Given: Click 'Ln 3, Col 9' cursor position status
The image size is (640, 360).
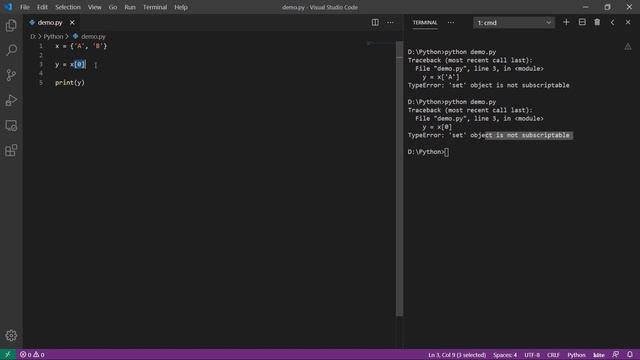Looking at the screenshot, I should pos(457,355).
